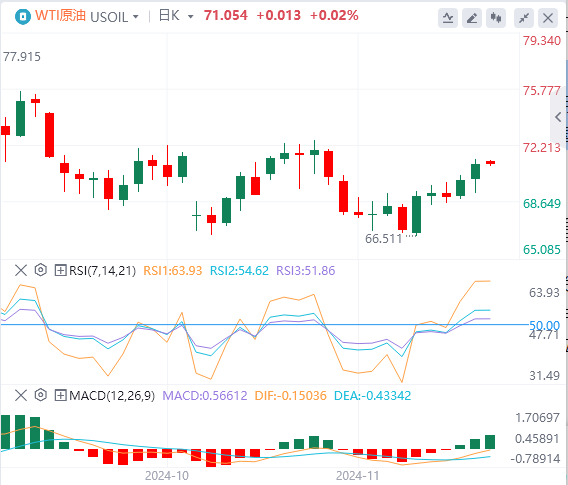Viewport: 568px width, 485px height.
Task: Click the WTI crude oil logo icon
Action: point(23,17)
